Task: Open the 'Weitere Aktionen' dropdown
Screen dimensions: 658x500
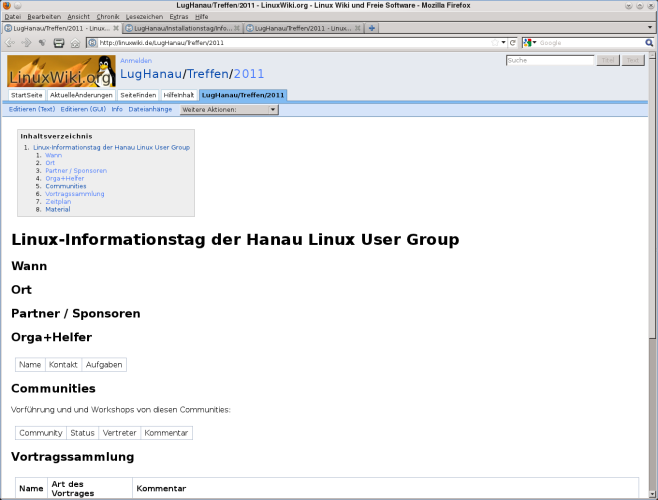Action: pos(228,109)
